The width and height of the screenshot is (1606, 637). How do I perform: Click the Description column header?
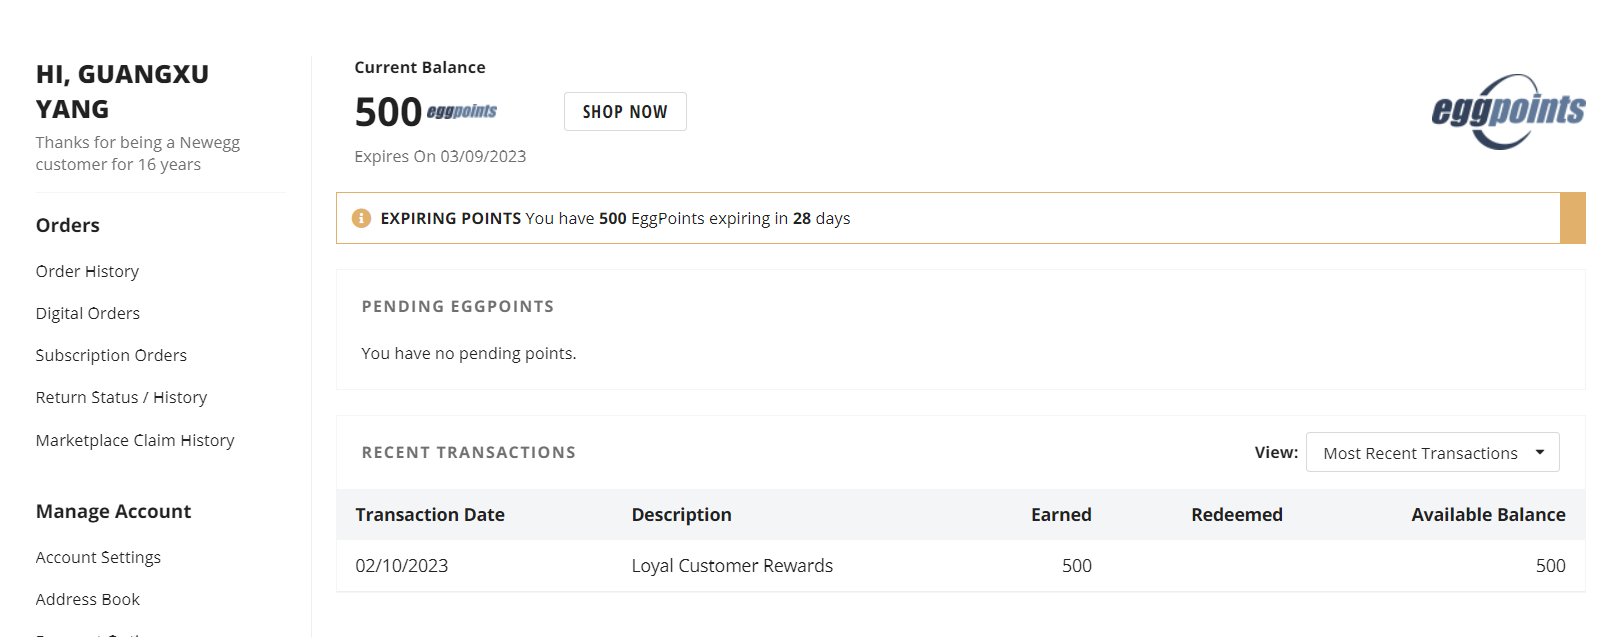681,515
